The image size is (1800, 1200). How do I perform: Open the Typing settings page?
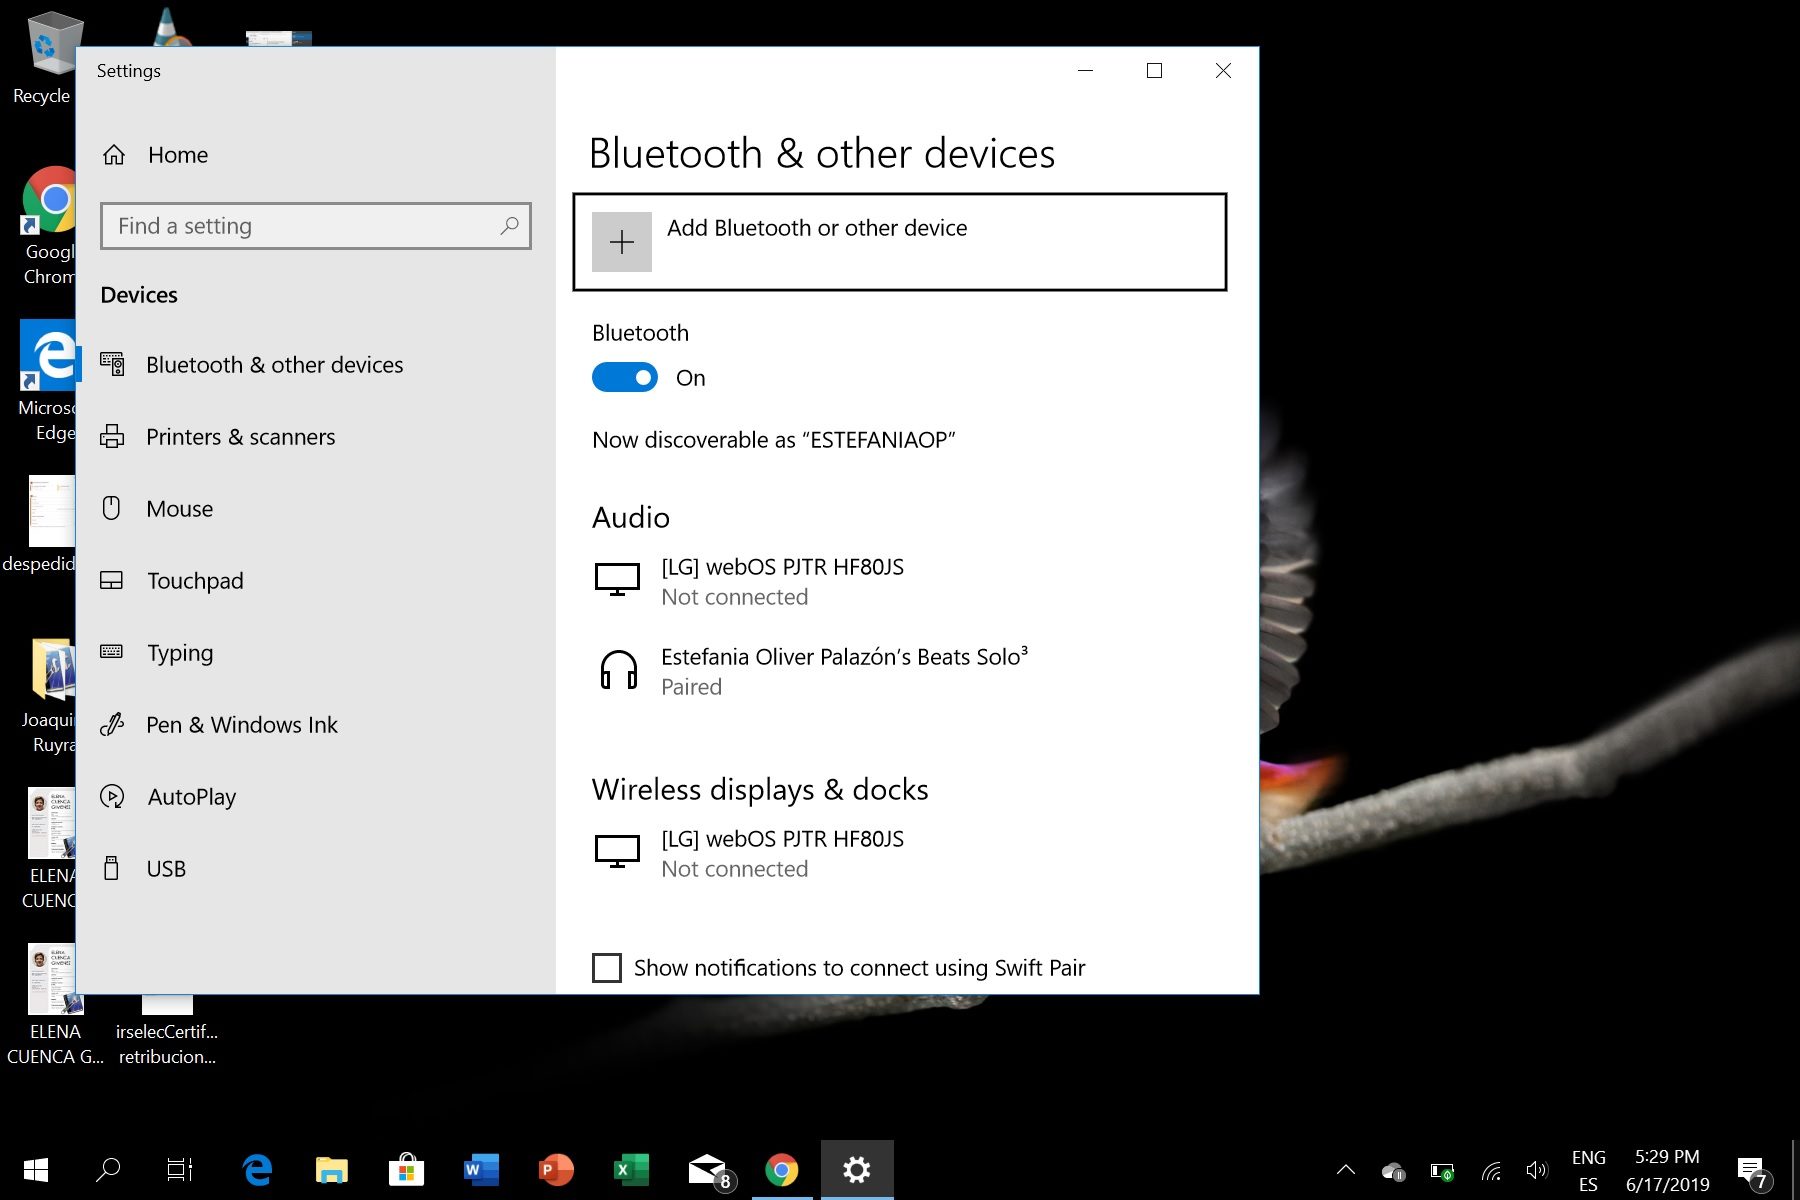pos(180,653)
